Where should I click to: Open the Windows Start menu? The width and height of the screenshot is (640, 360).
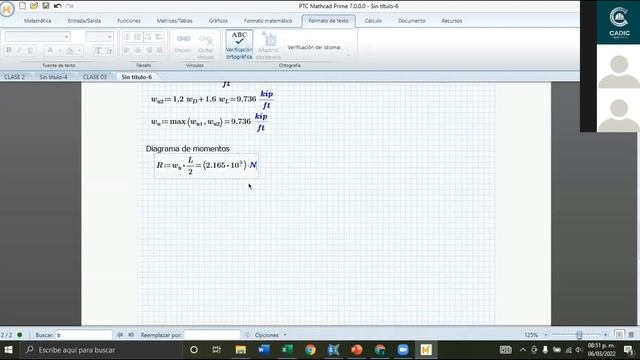pos(8,350)
